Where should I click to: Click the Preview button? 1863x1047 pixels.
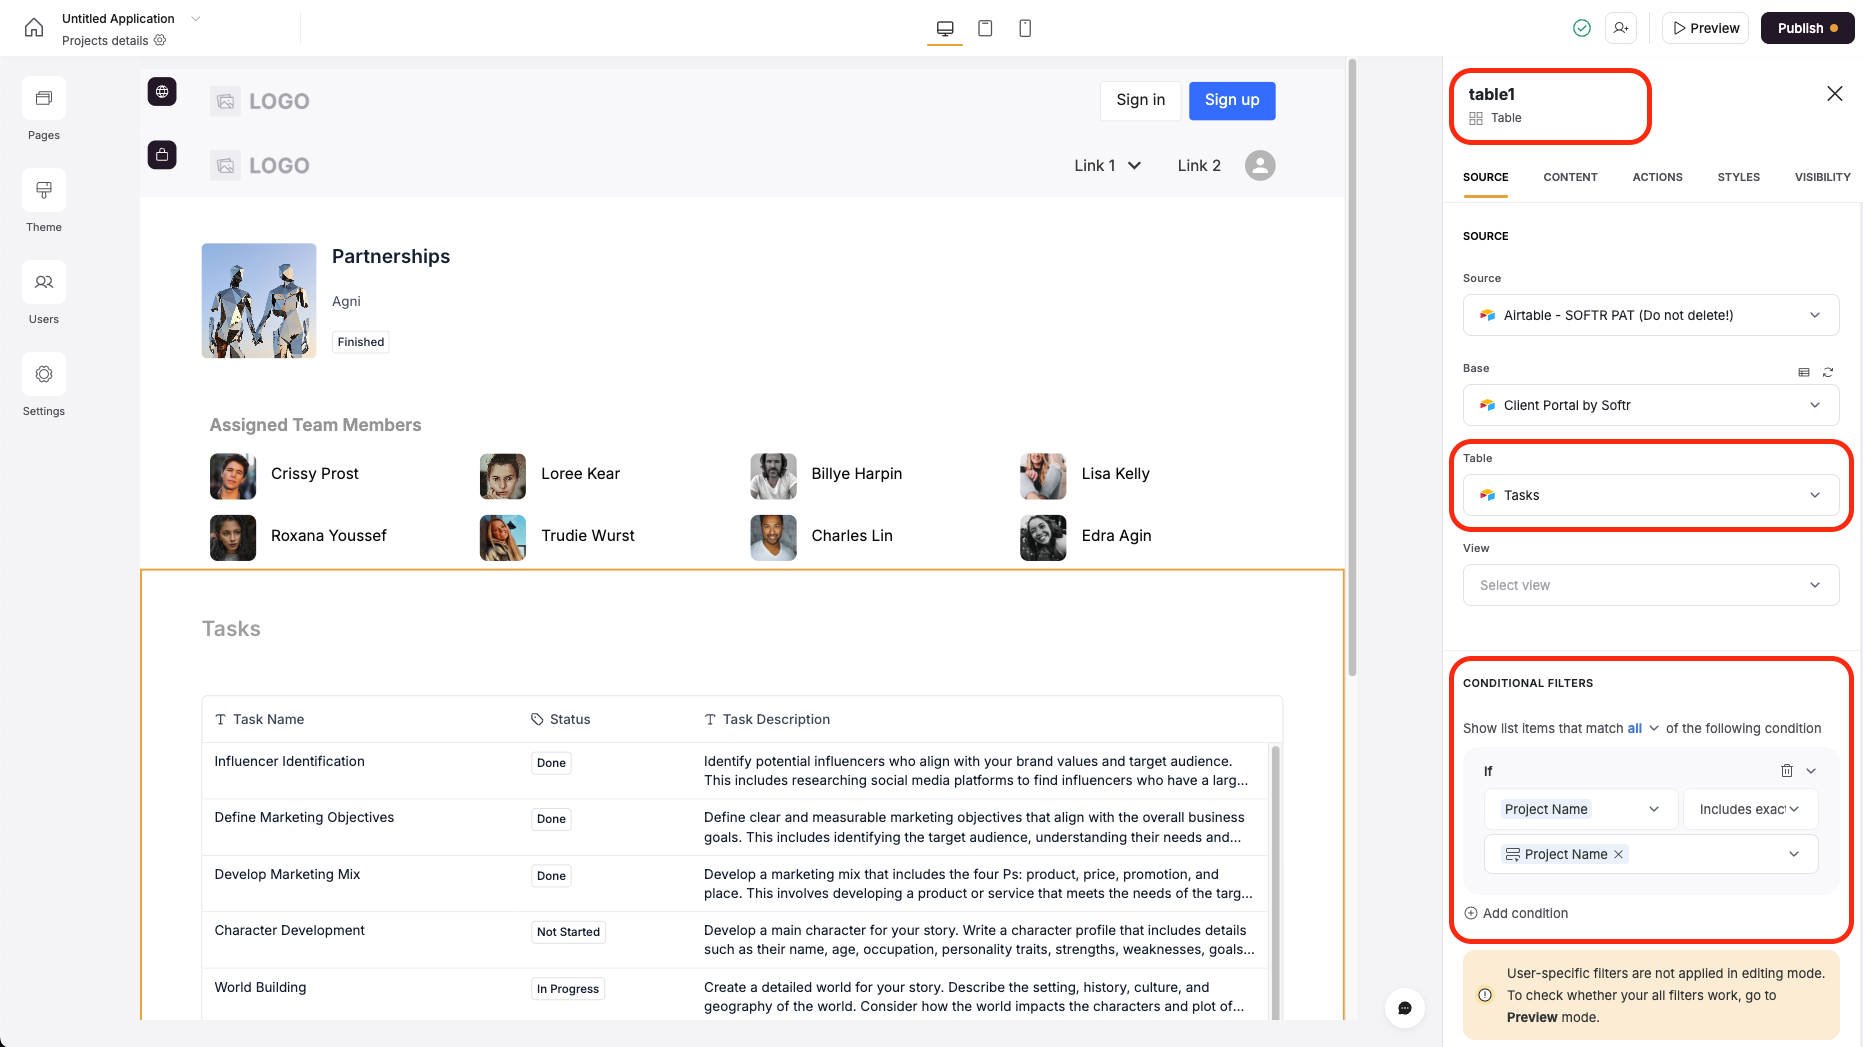pyautogui.click(x=1706, y=28)
